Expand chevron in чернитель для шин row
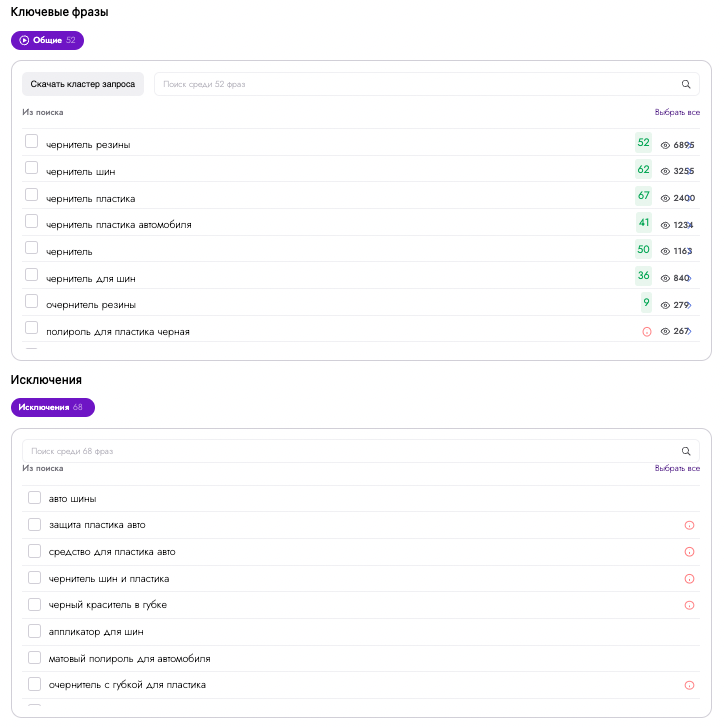Image resolution: width=724 pixels, height=727 pixels. tap(690, 278)
